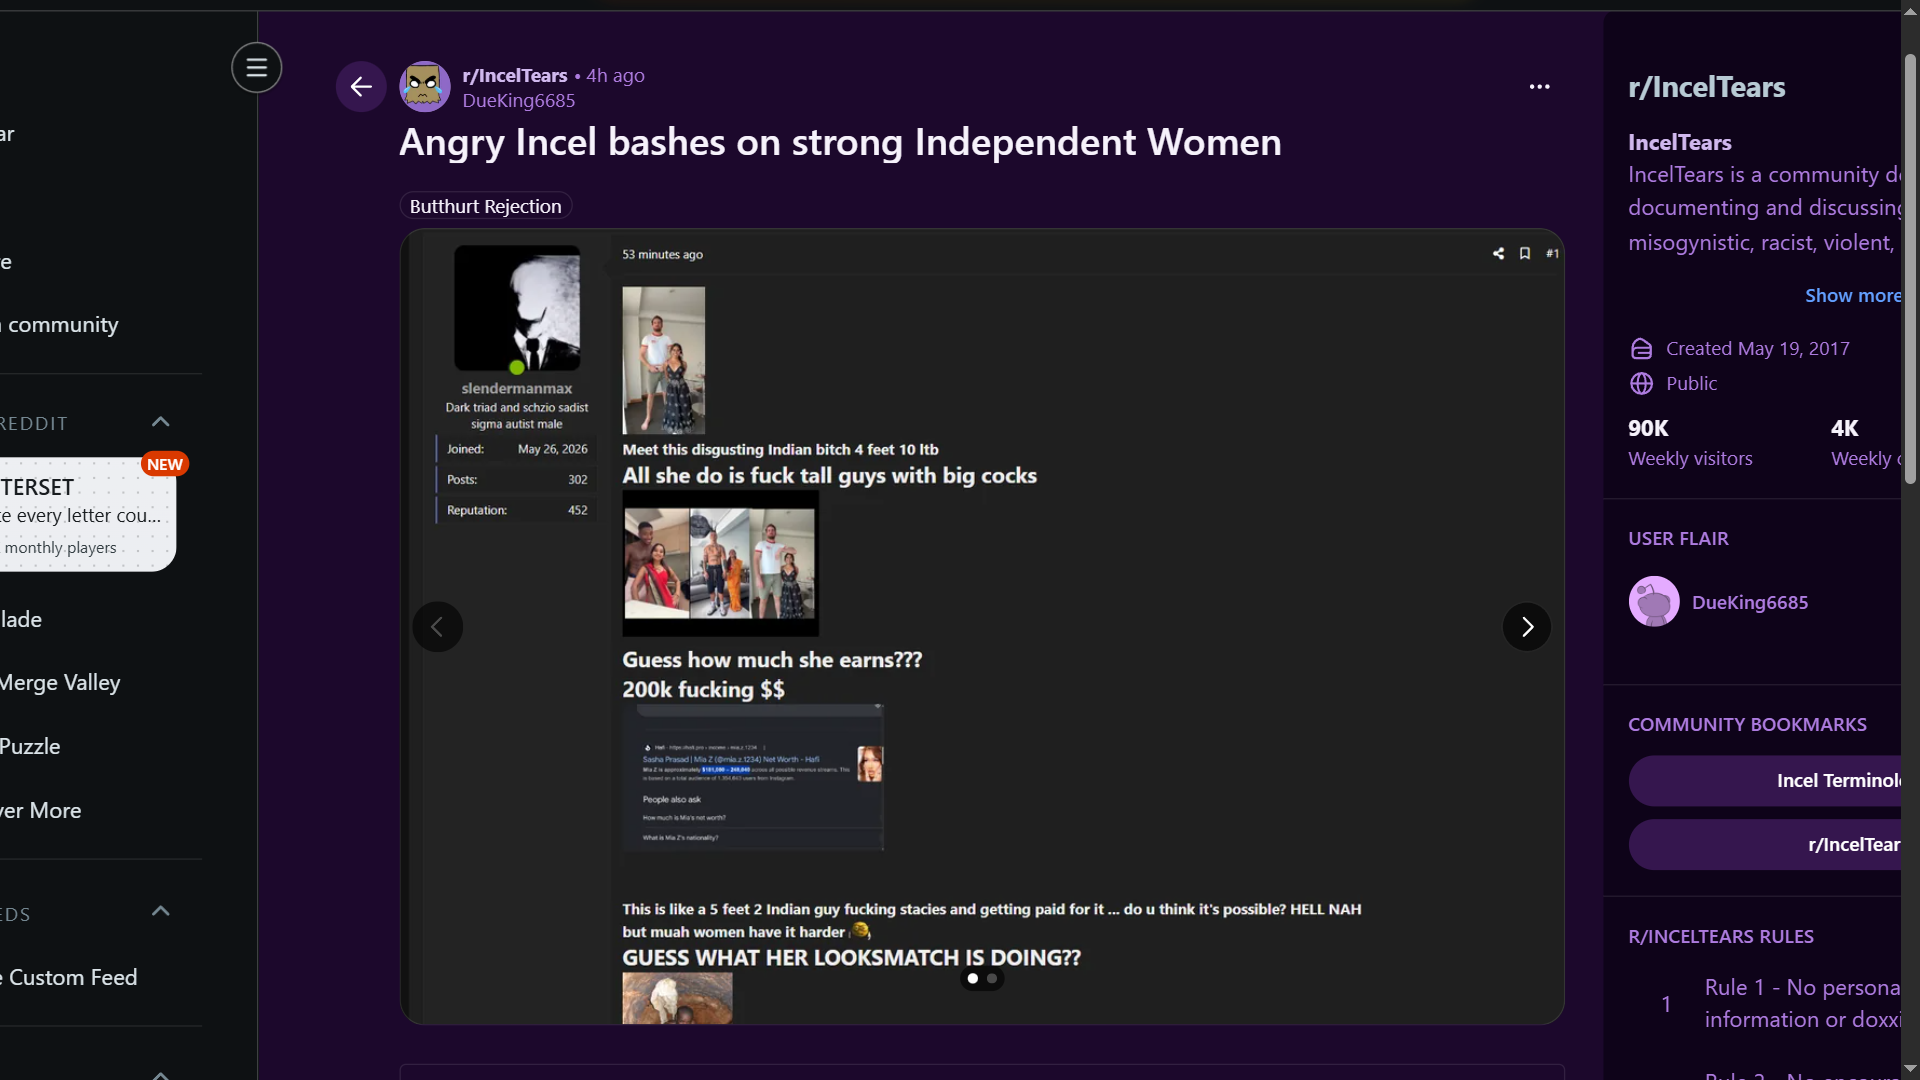This screenshot has width=1920, height=1080.
Task: Click the first gallery pagination dot
Action: click(x=973, y=979)
